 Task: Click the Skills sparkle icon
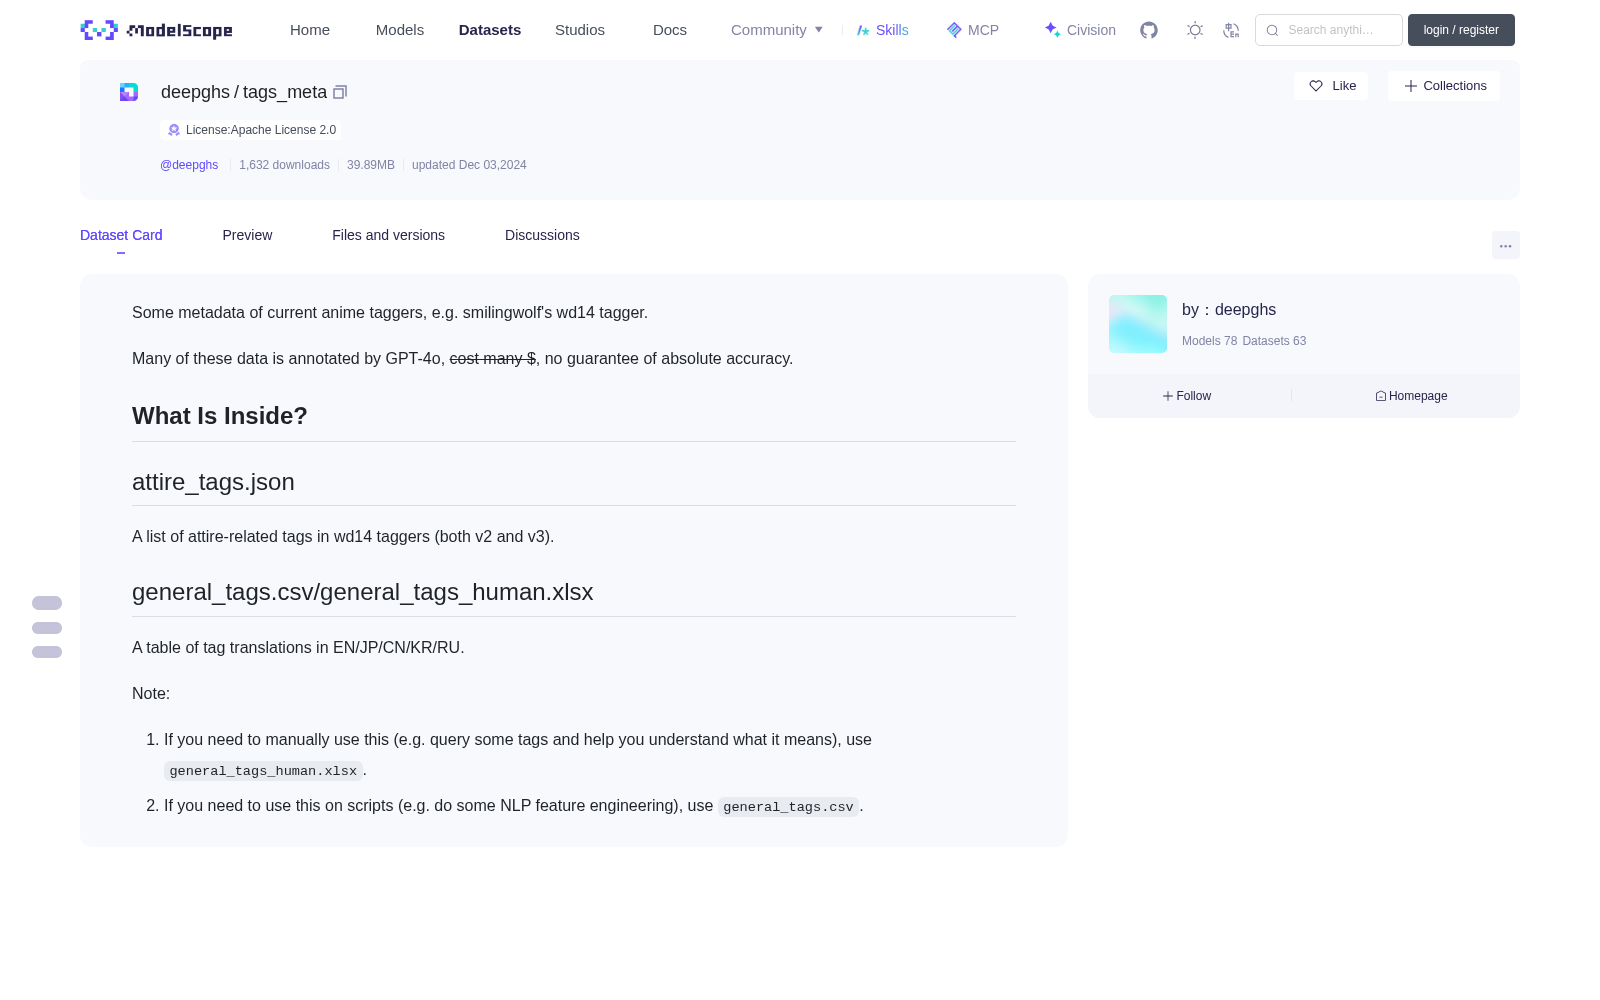tap(863, 30)
